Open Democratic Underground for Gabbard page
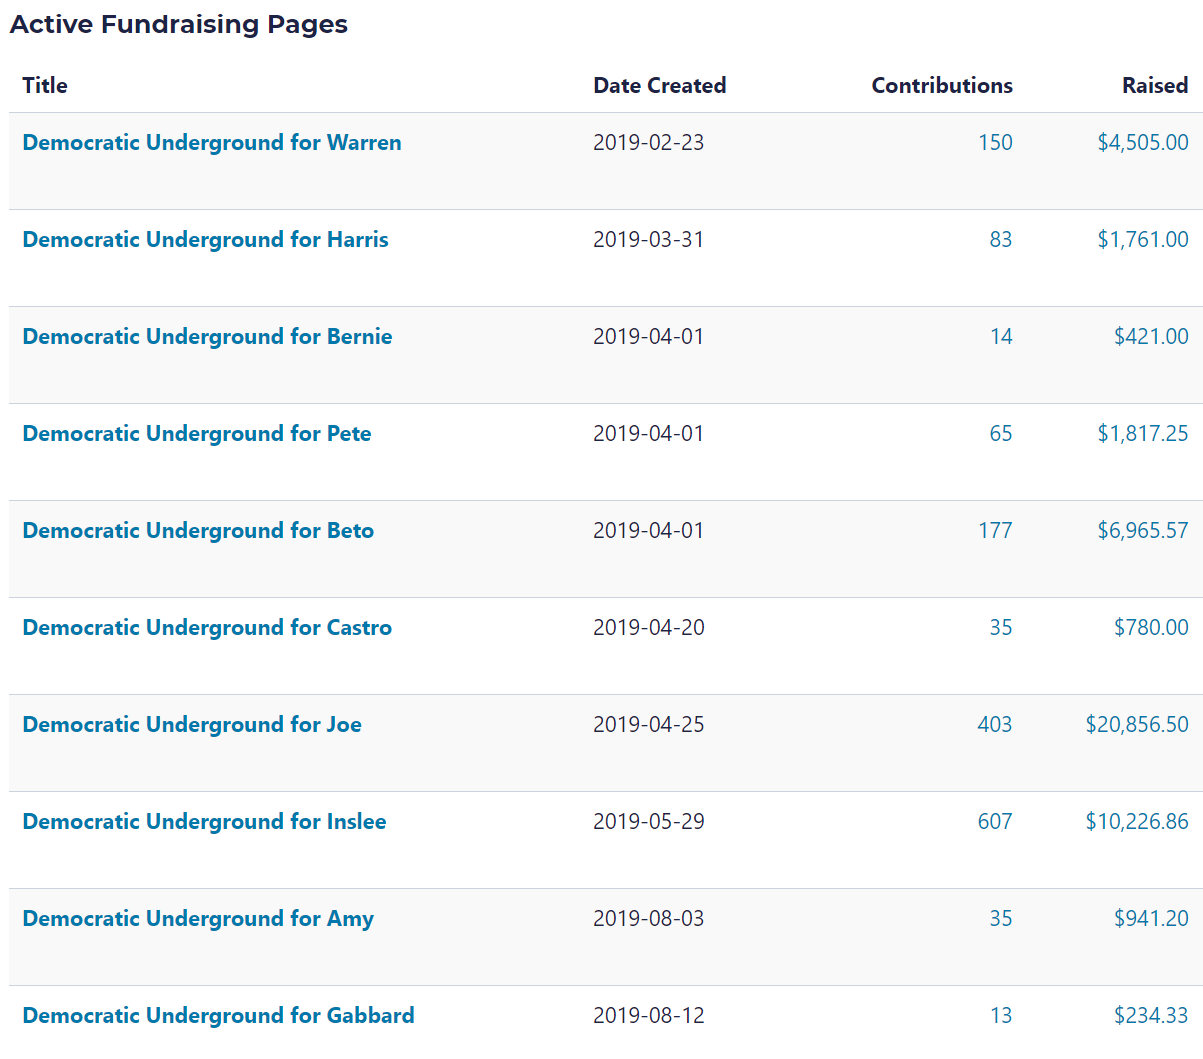Image resolution: width=1203 pixels, height=1059 pixels. coord(218,1016)
